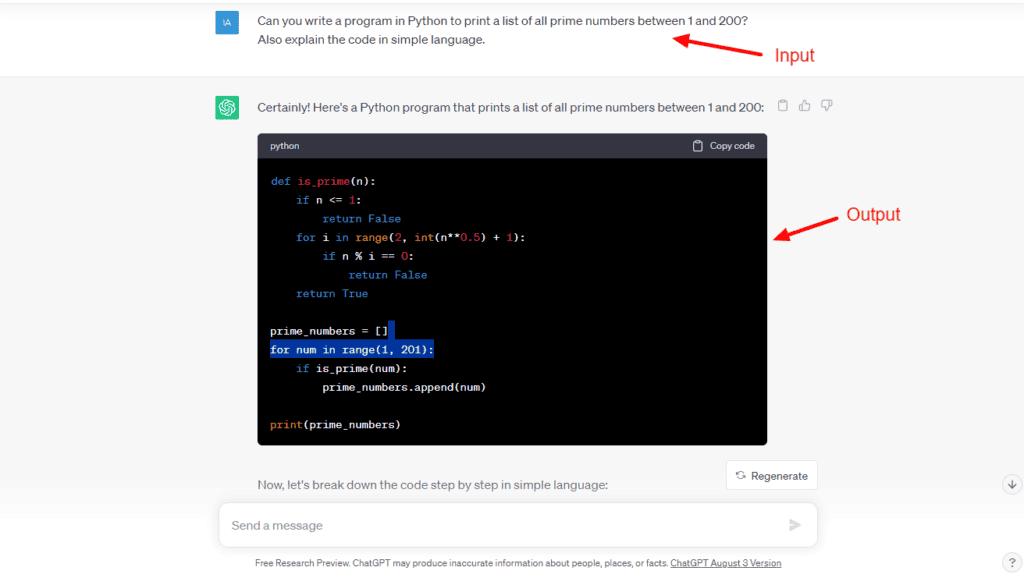
Task: Click the red 'Input' annotation label
Action: (x=795, y=56)
